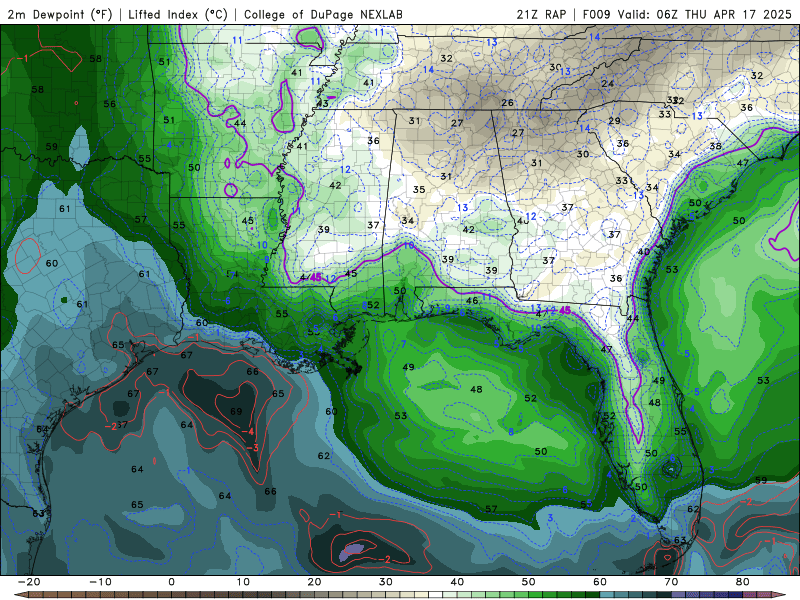Click the '0' tick on color bar

point(171,582)
